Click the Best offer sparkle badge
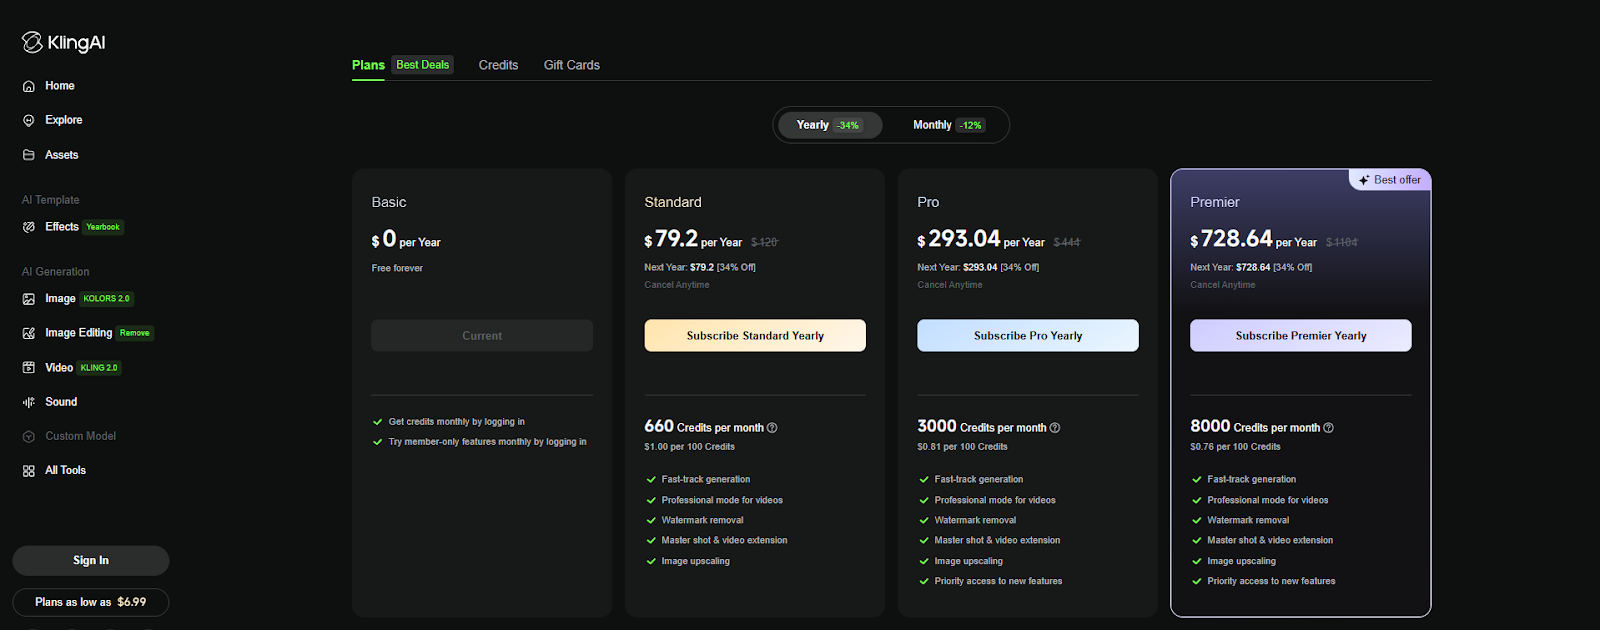 click(1390, 180)
